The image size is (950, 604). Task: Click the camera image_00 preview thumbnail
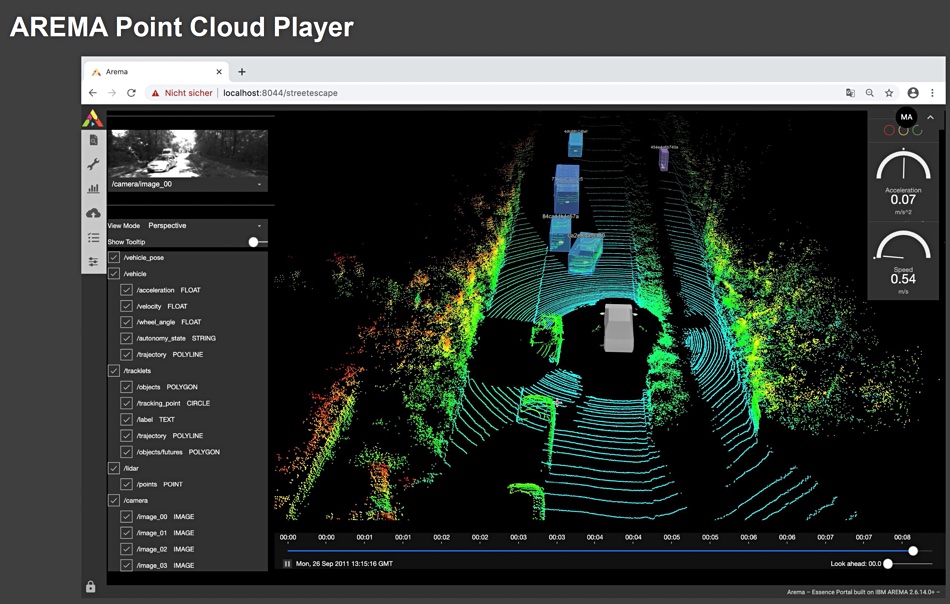[188, 154]
